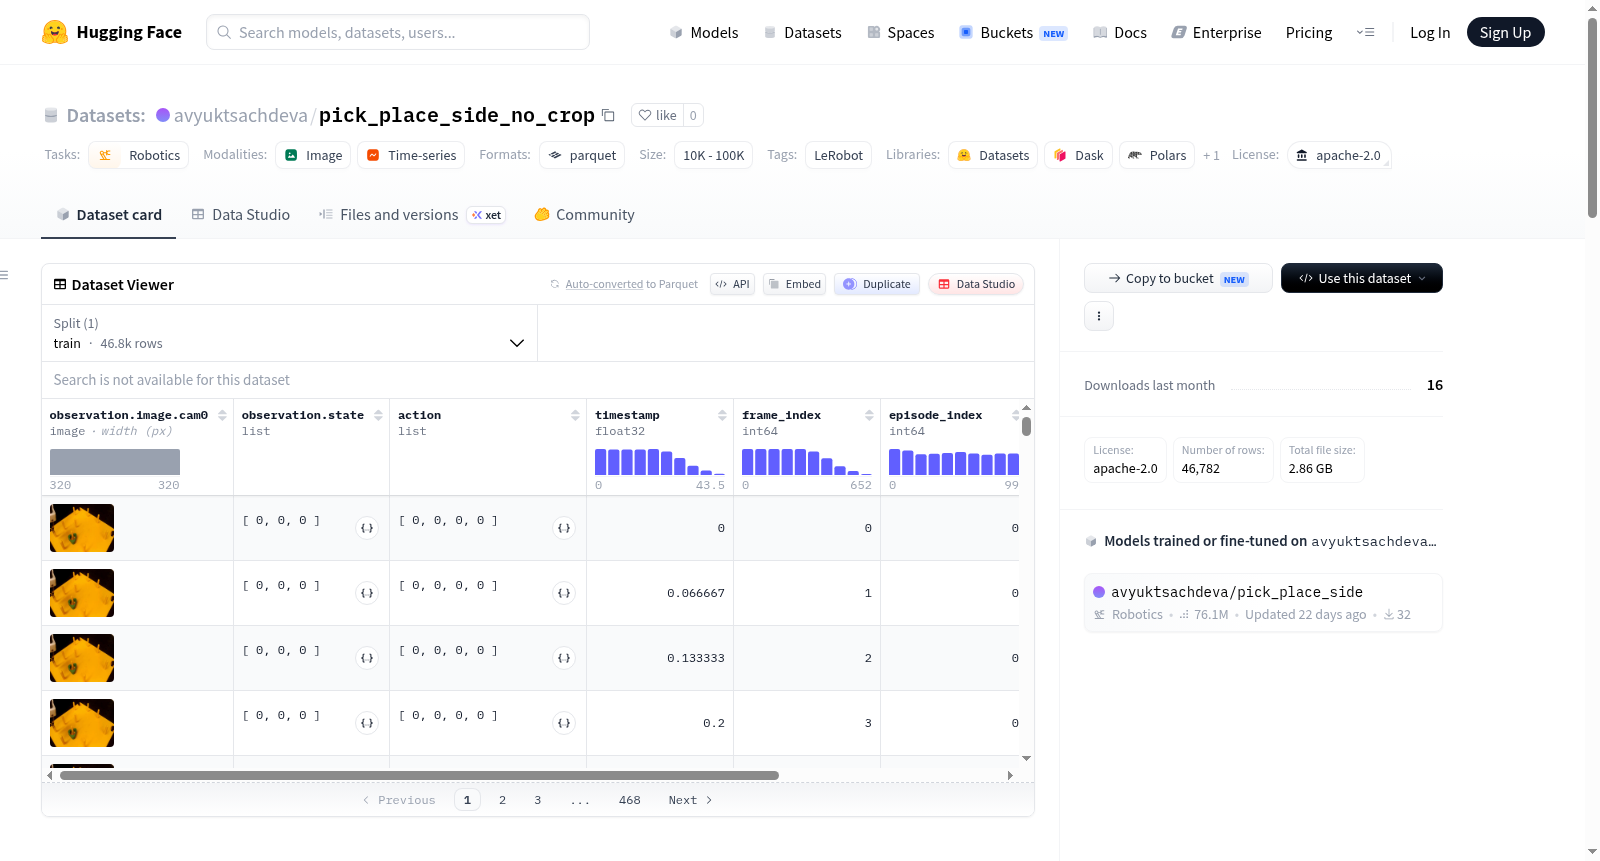Viewport: 1600px width, 861px height.
Task: Go to page 2 of the table
Action: point(502,800)
